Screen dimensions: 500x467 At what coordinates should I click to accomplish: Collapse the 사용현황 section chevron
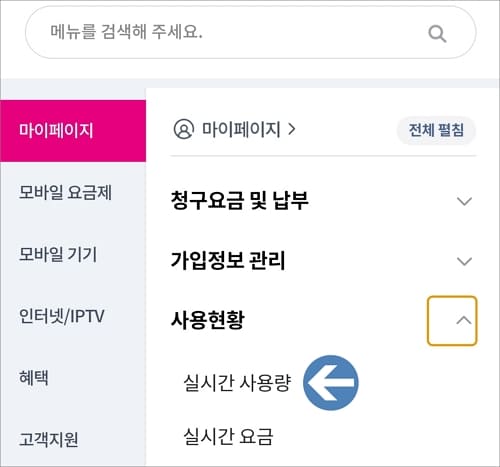click(x=452, y=321)
